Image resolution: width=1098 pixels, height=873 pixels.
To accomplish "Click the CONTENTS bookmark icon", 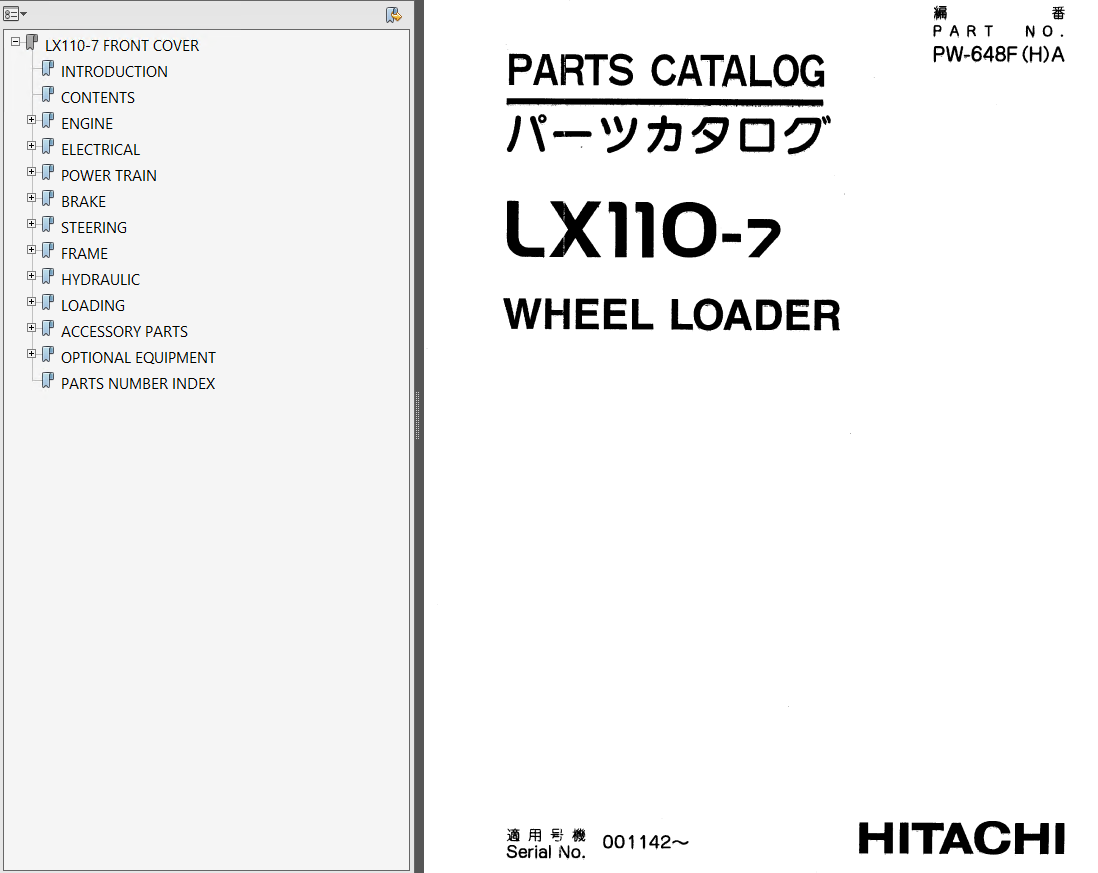I will coord(48,95).
